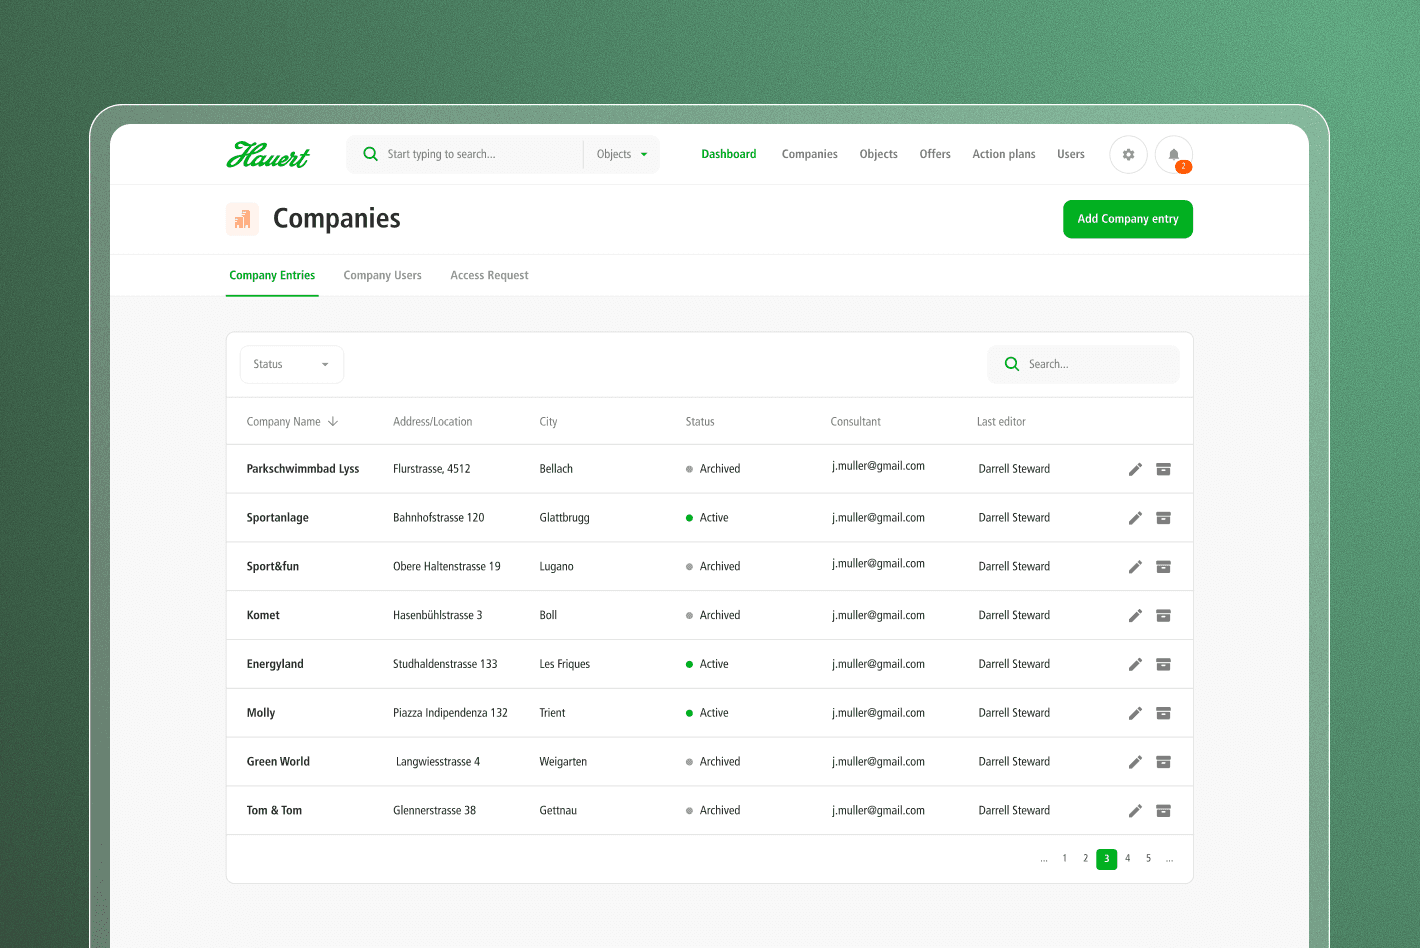Viewport: 1420px width, 948px height.
Task: Edit the Sport&fun entry
Action: [1135, 567]
